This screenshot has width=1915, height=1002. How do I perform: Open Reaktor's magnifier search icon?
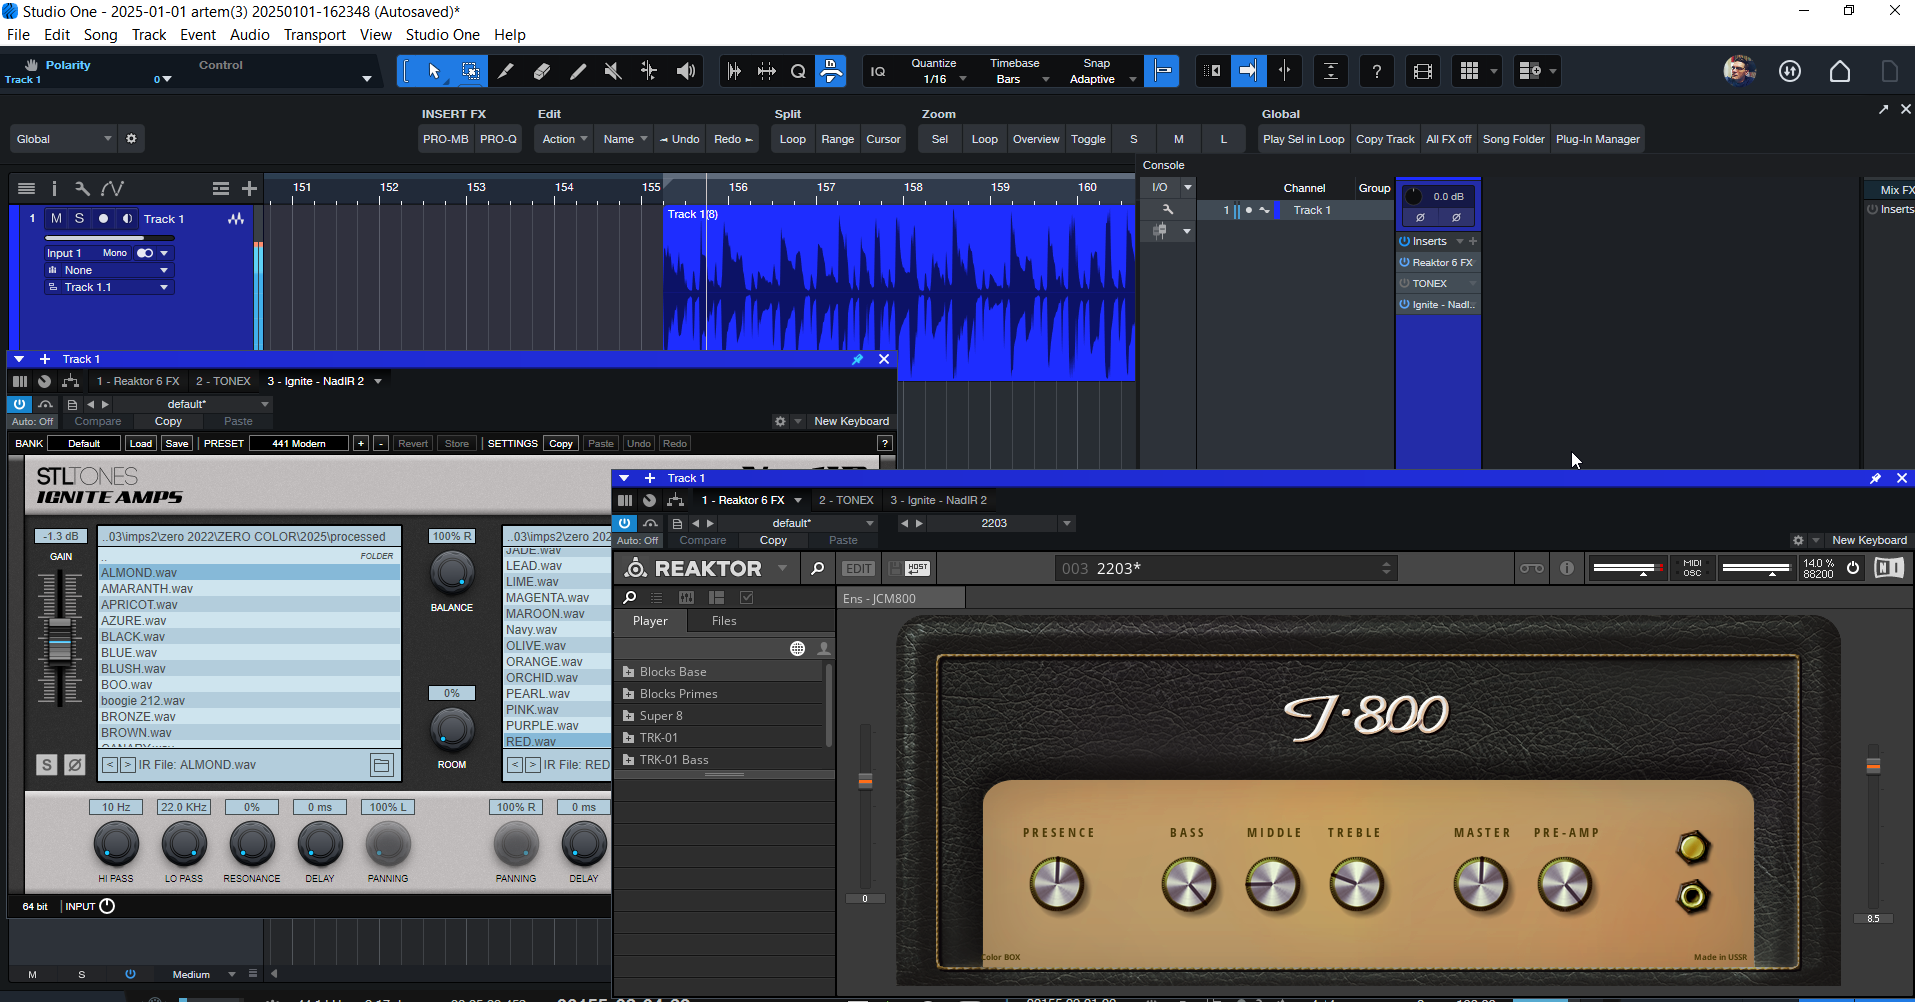click(x=817, y=568)
